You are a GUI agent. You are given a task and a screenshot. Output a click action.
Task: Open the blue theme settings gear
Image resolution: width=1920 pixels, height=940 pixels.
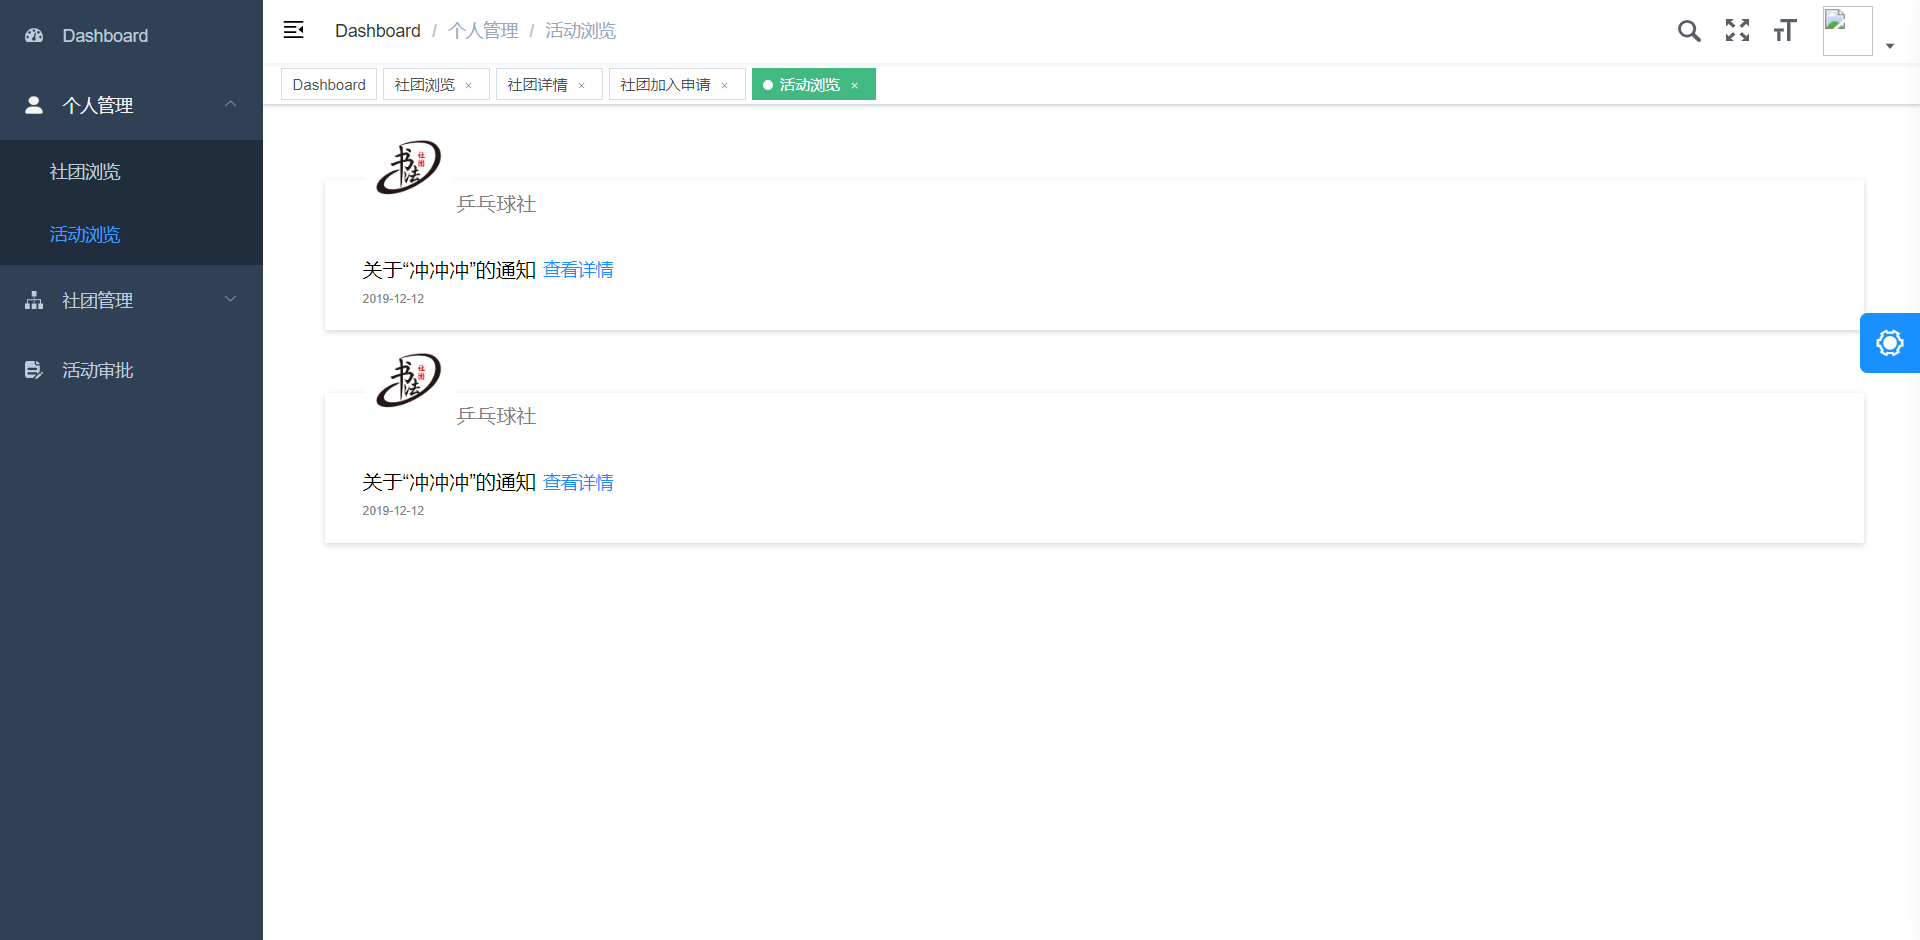pos(1889,343)
